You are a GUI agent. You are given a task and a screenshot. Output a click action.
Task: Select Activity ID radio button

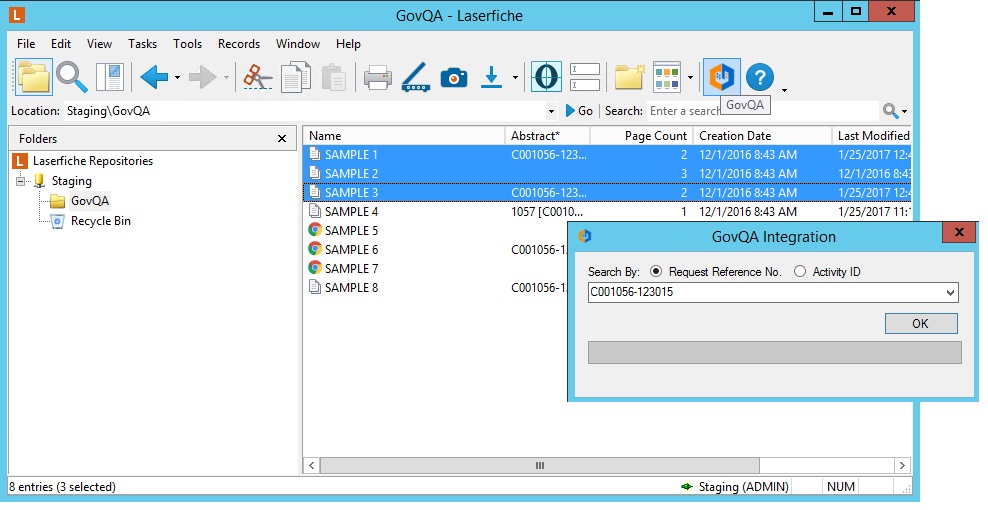click(800, 272)
